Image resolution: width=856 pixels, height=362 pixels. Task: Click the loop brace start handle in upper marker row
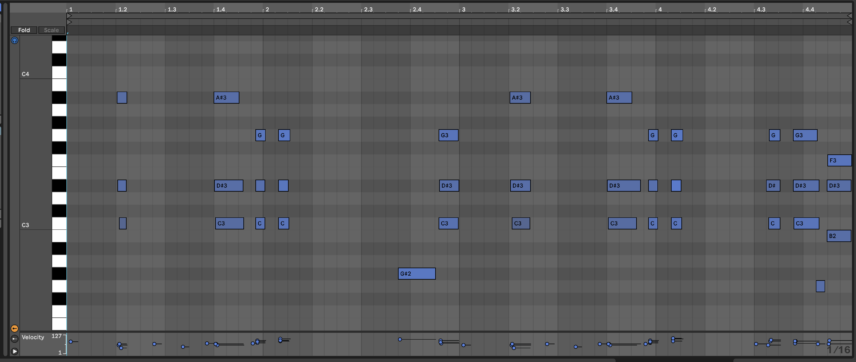pyautogui.click(x=69, y=16)
